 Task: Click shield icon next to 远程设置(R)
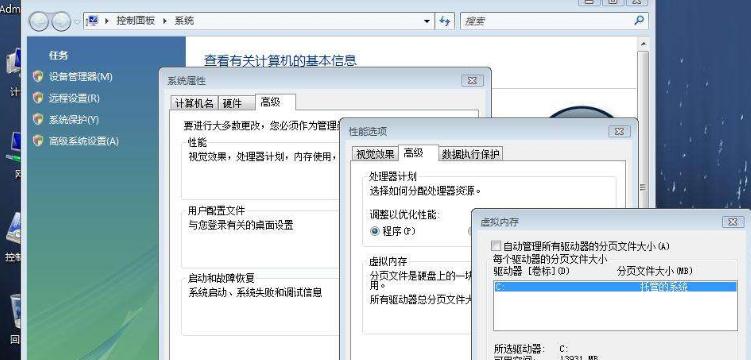tap(38, 98)
